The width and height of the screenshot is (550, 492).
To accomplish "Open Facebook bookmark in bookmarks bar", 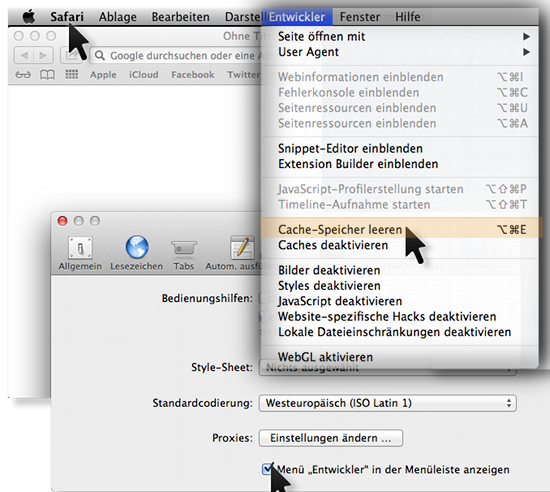I will point(193,75).
